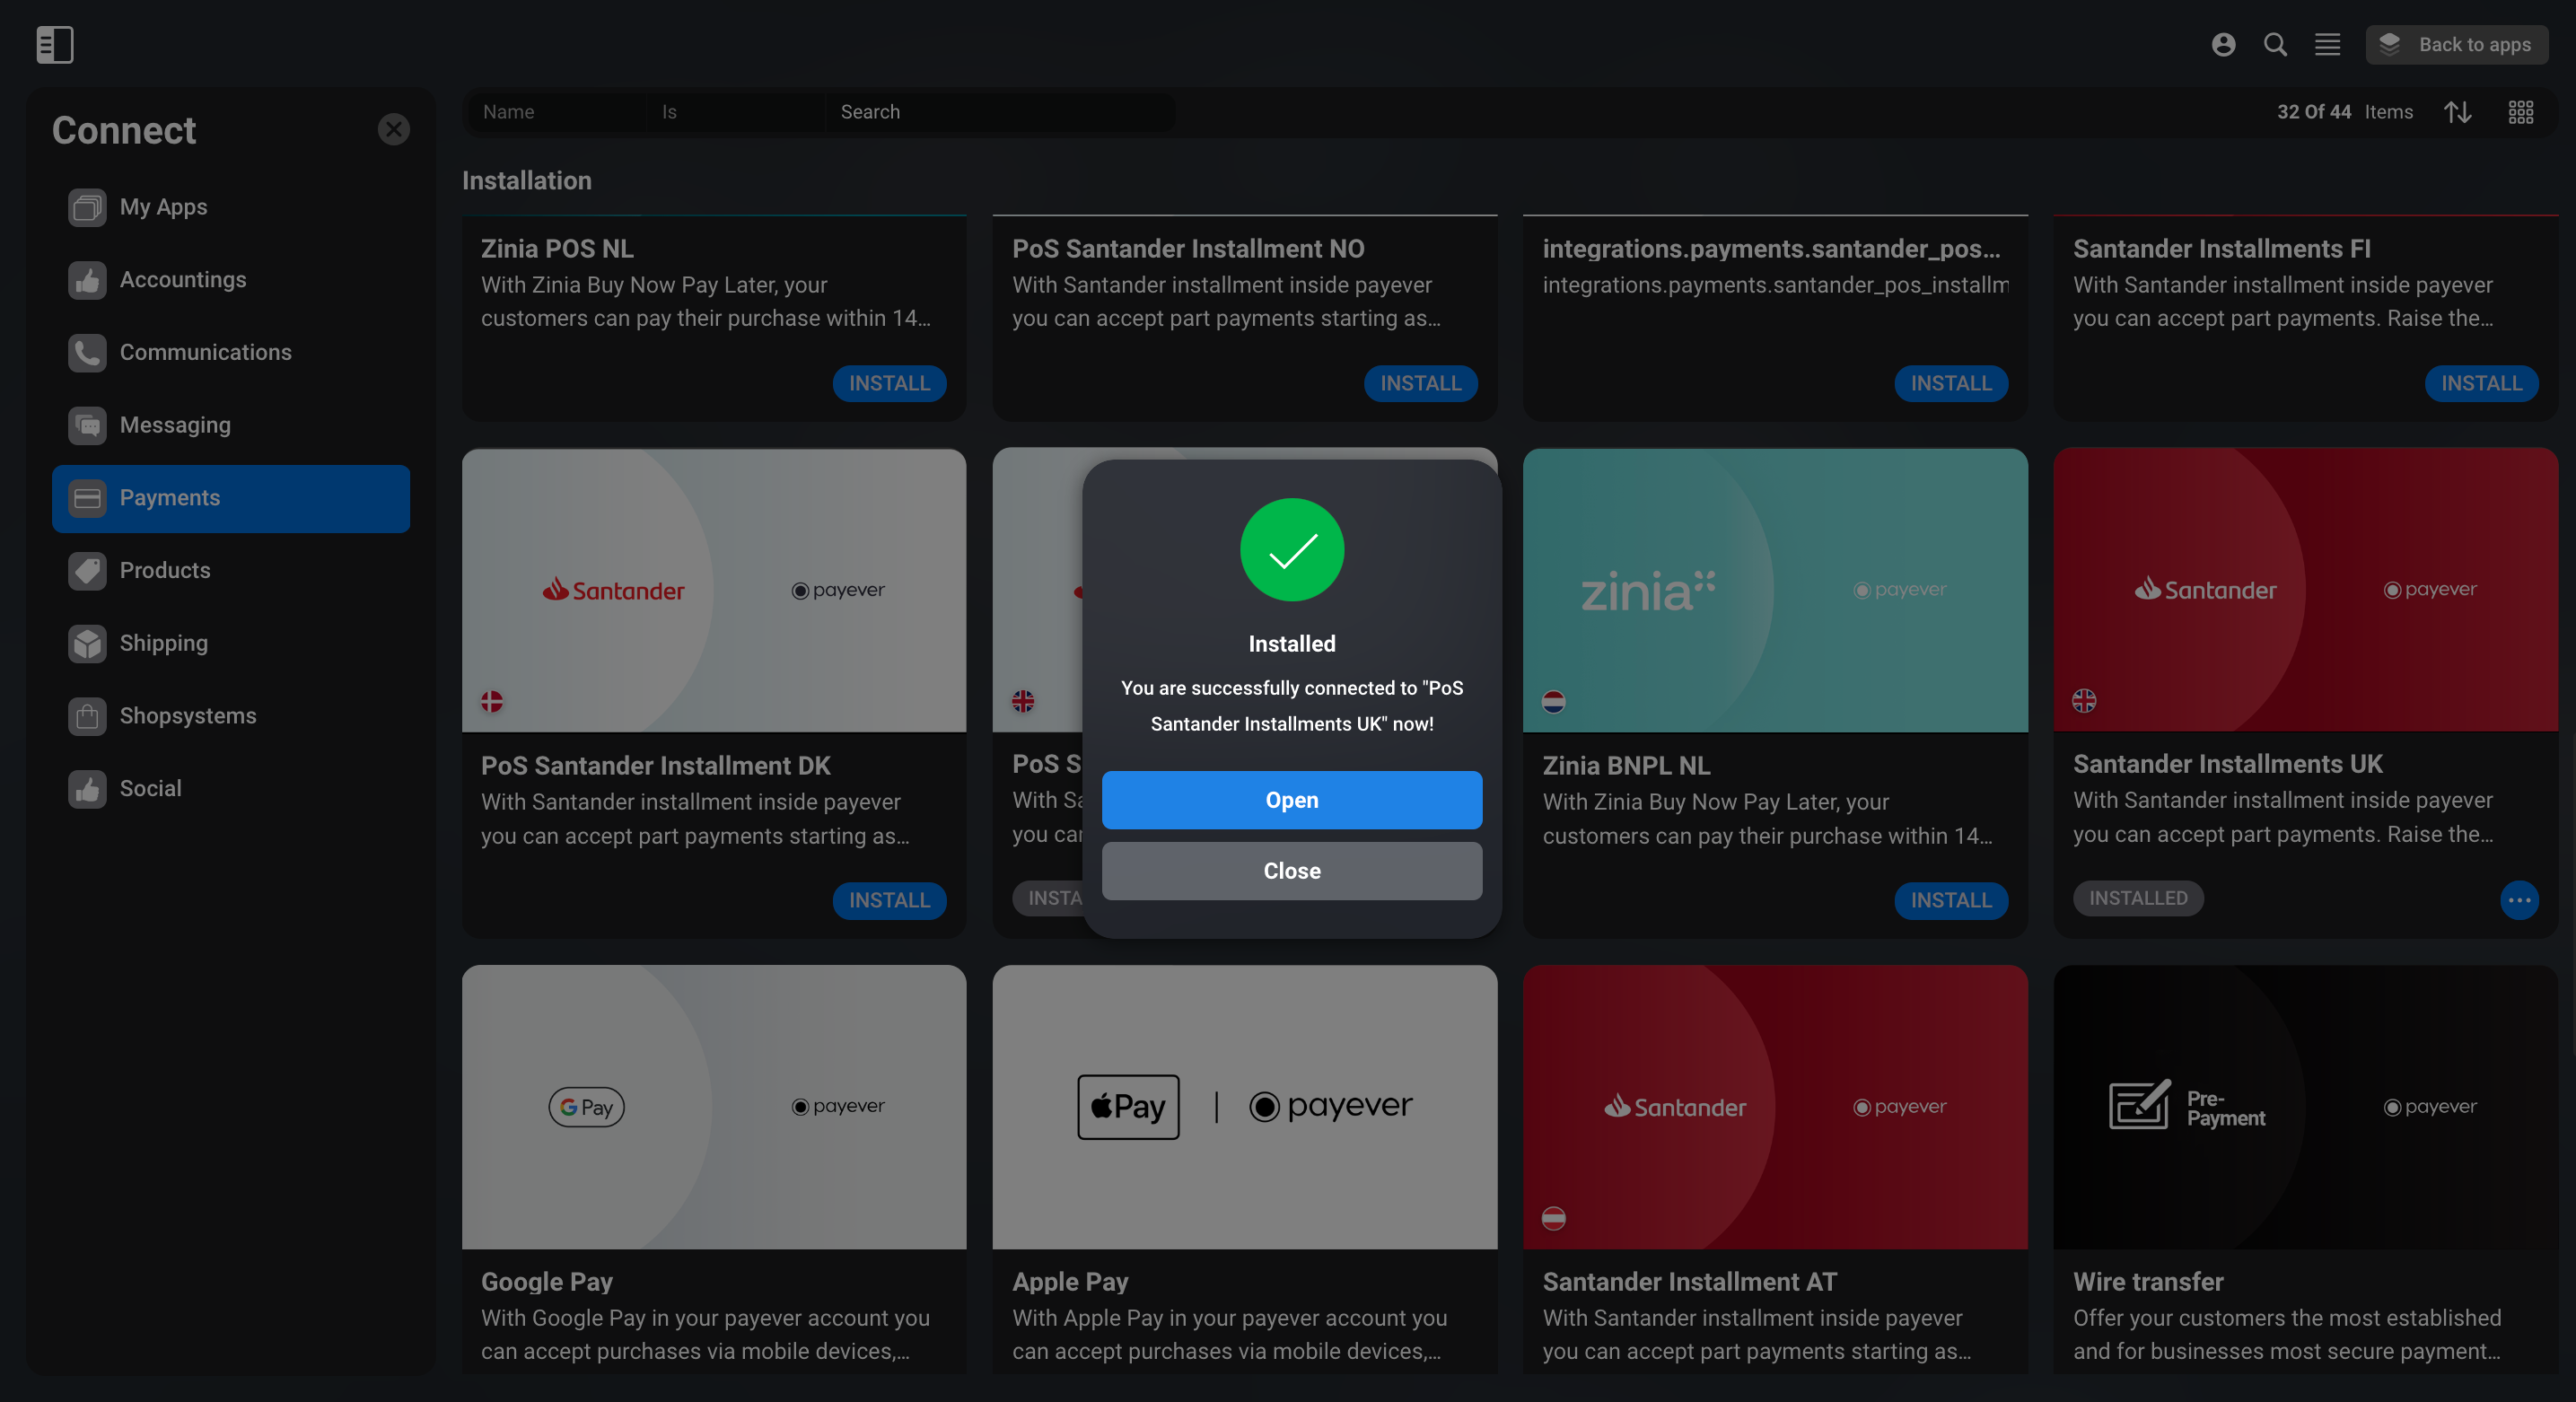Click Netherlands flag on Zinia BNPL card
The image size is (2576, 1402).
point(1553,701)
